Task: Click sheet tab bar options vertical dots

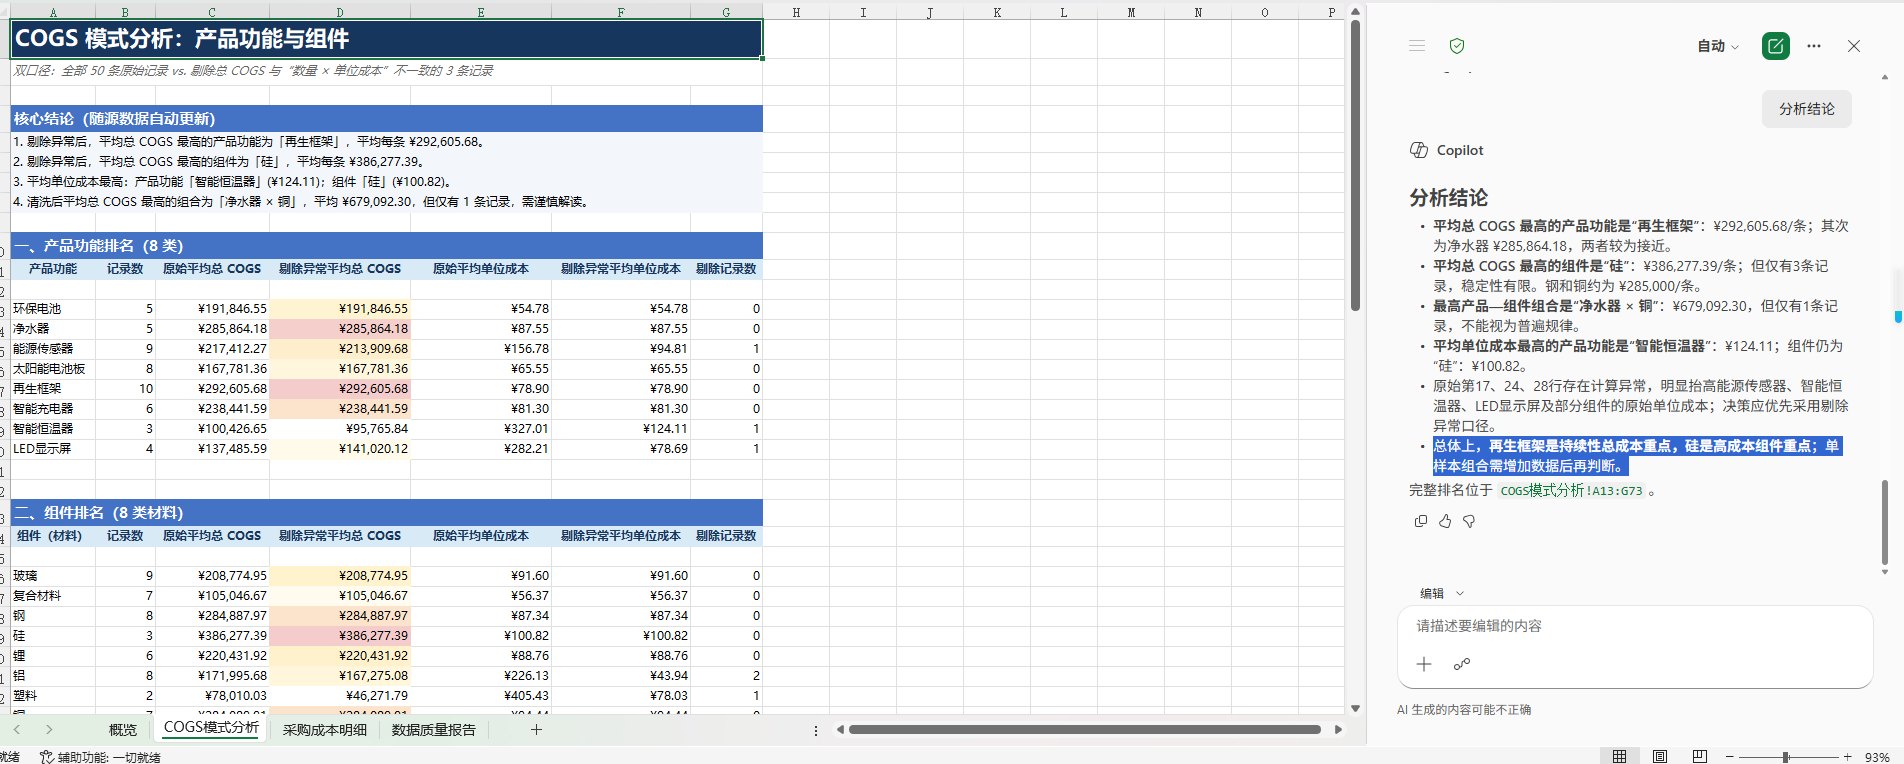Action: click(816, 730)
